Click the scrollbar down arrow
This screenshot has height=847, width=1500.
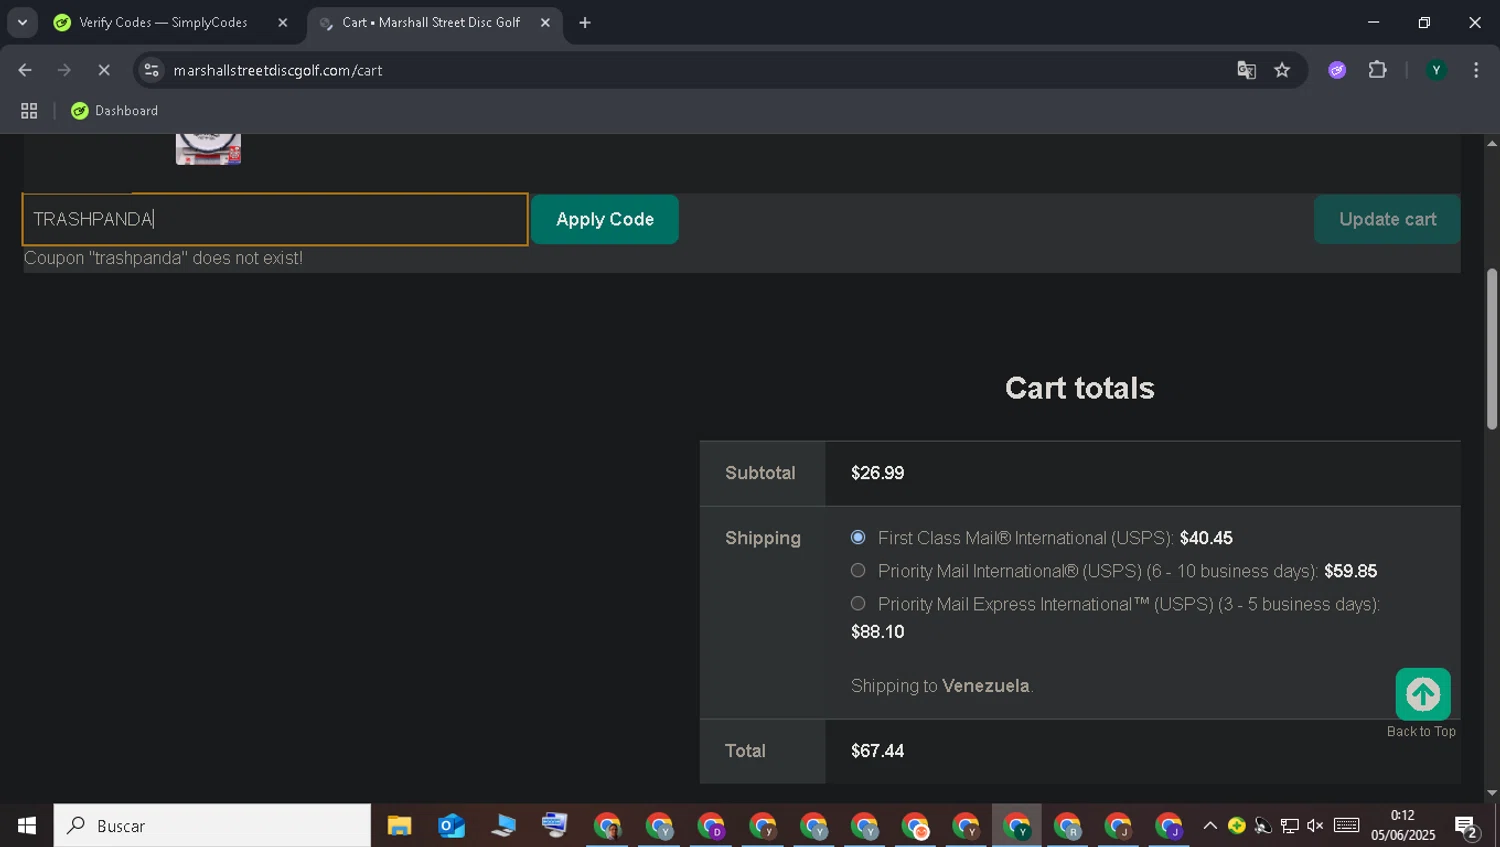coord(1491,794)
